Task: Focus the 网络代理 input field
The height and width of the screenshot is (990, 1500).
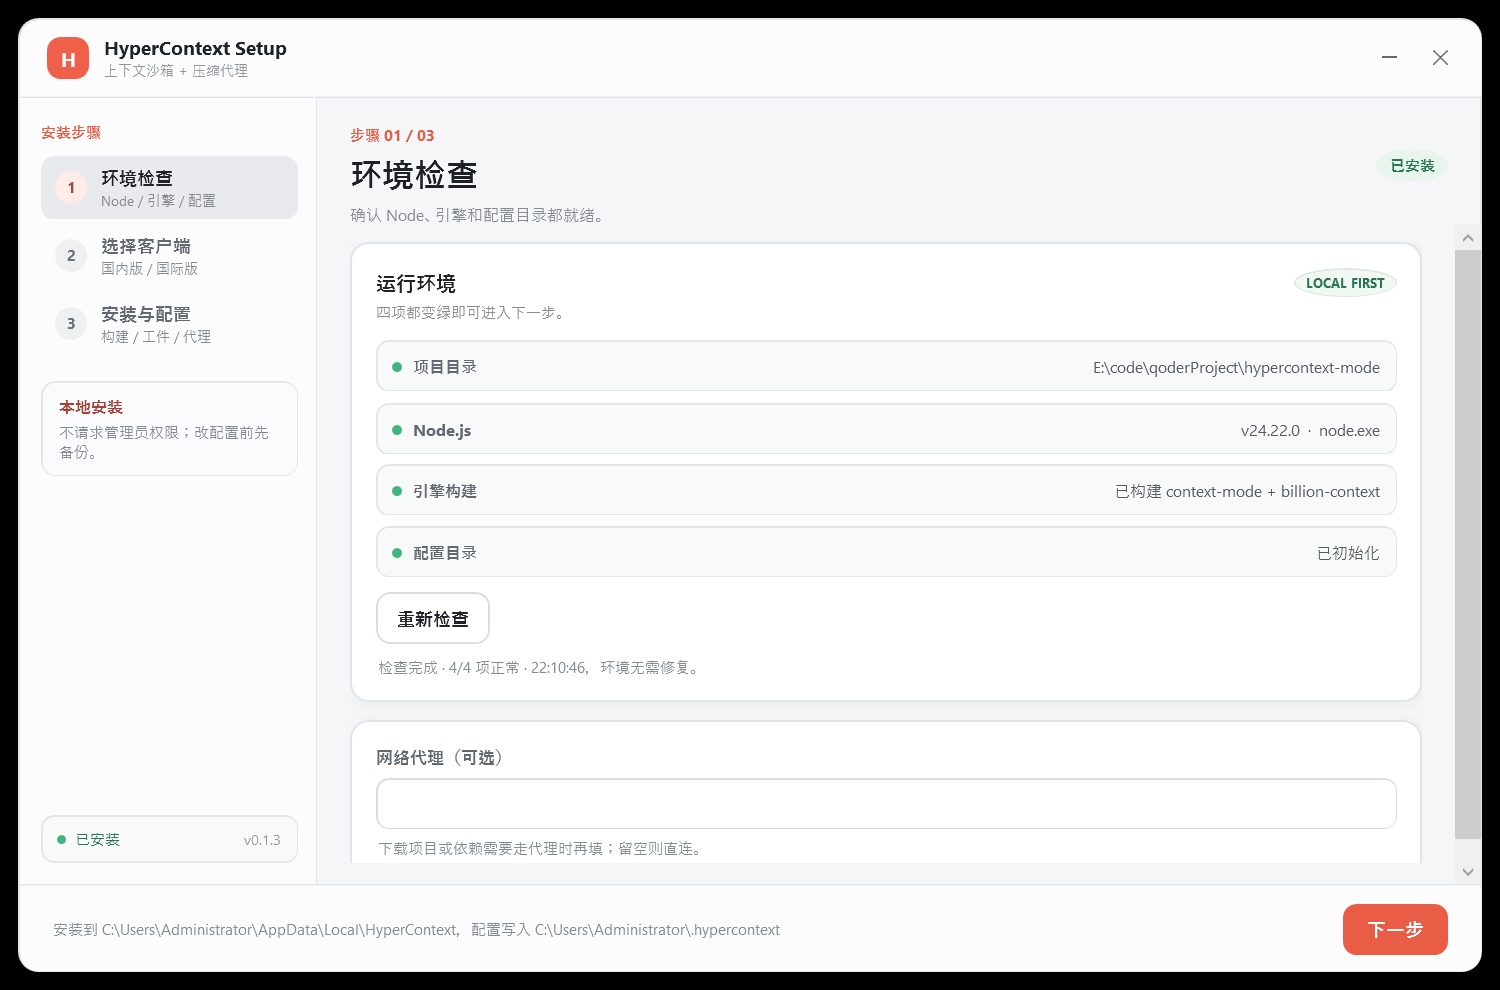Action: [x=886, y=804]
